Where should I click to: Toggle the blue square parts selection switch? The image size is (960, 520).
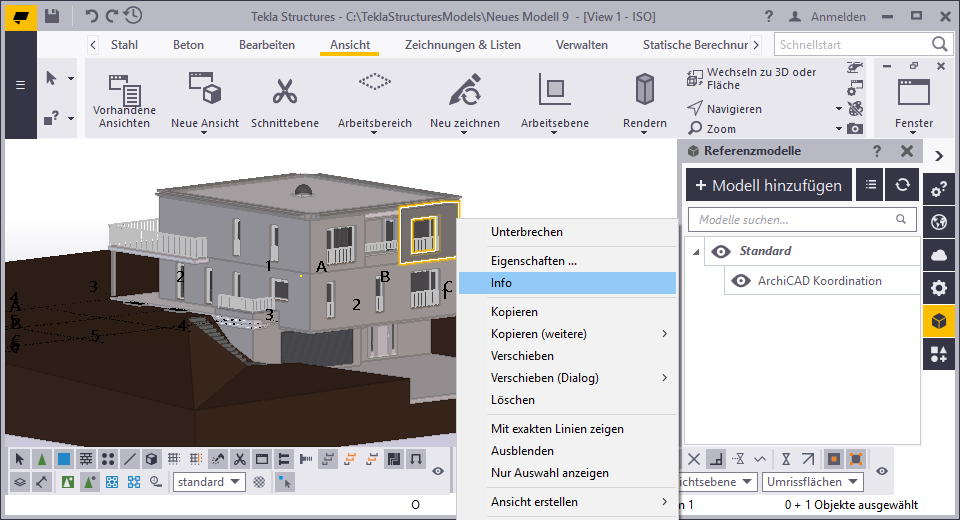click(64, 459)
